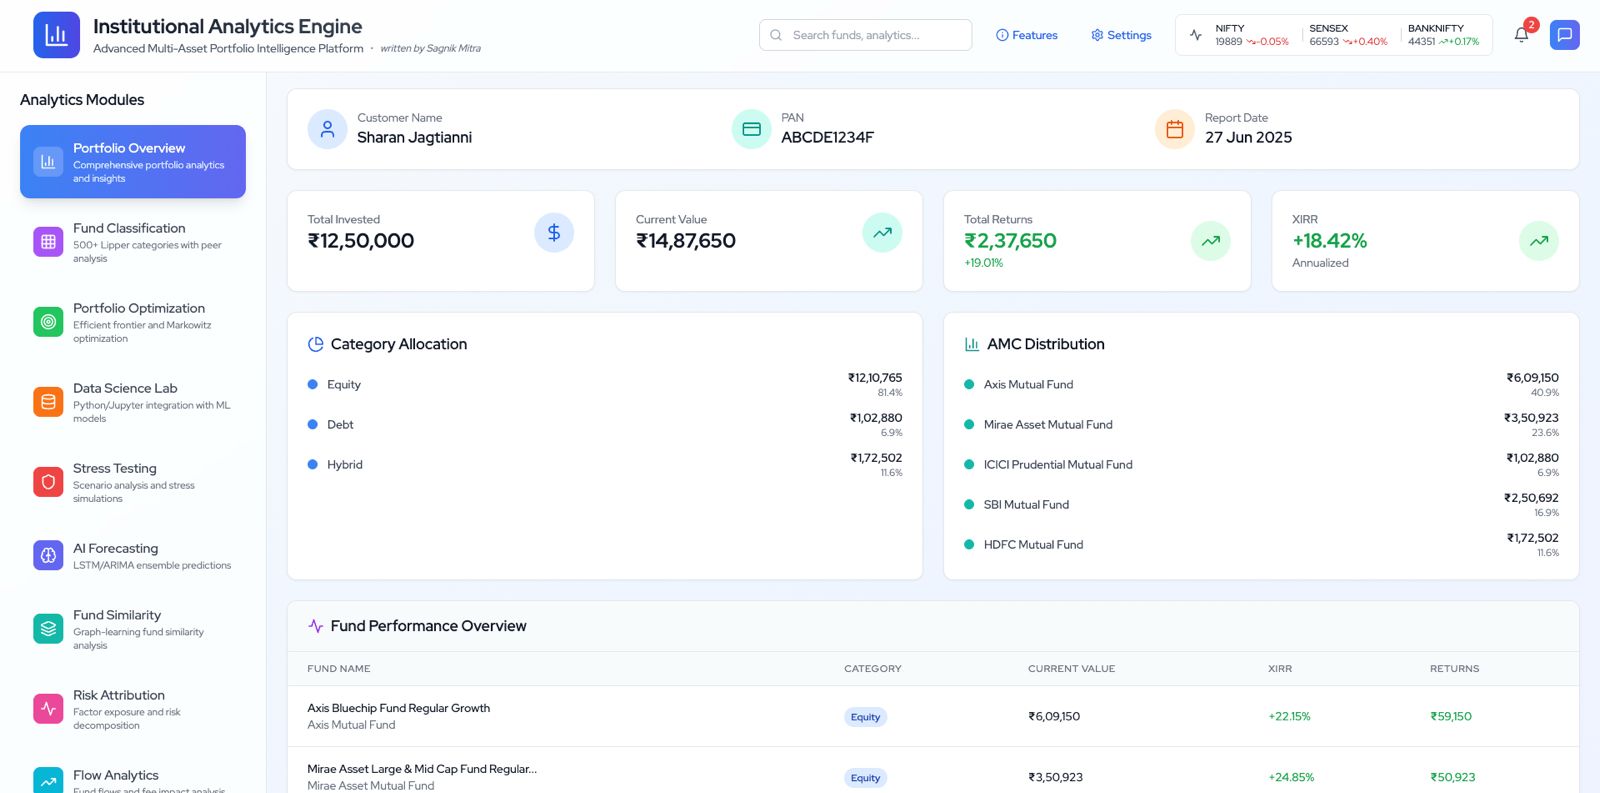Click the search magnifier icon
Screen dimensions: 1600x793
[776, 35]
